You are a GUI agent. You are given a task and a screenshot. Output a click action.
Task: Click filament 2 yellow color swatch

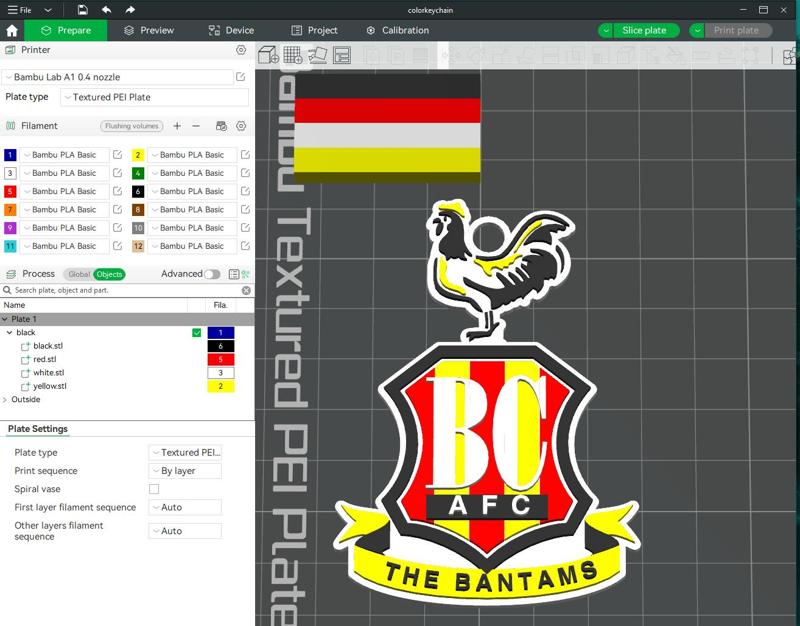tap(138, 155)
